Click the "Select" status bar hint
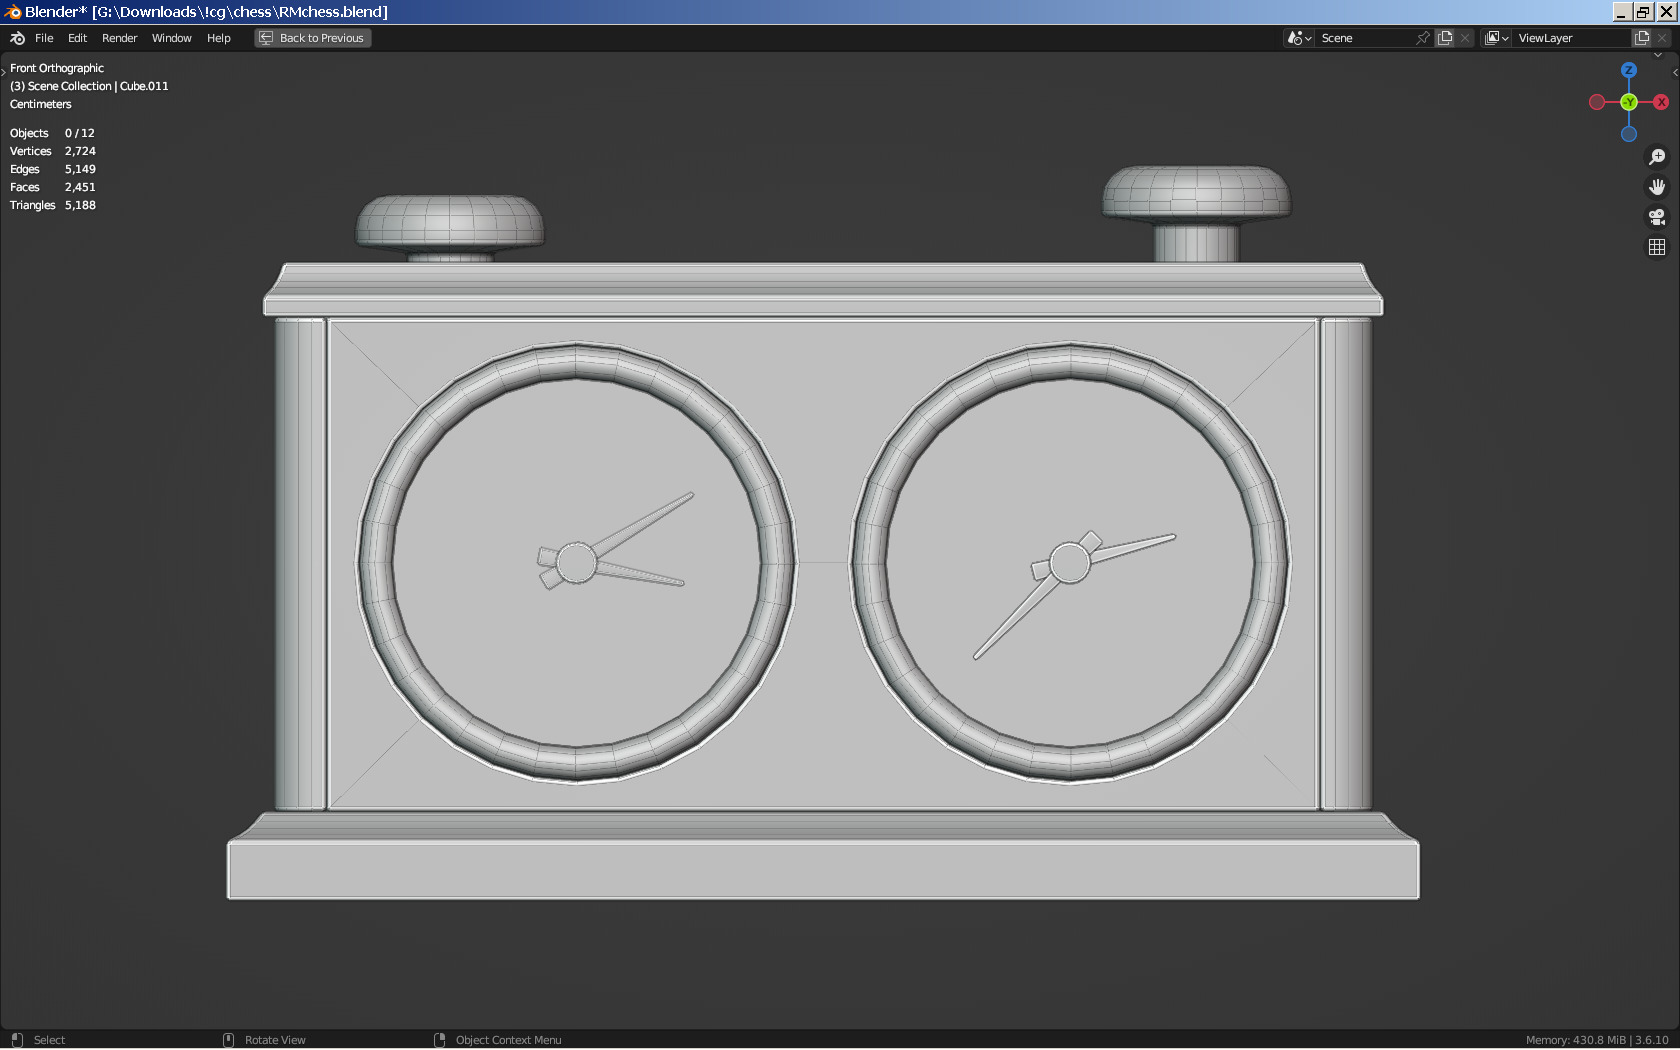This screenshot has width=1680, height=1050. pos(49,1040)
